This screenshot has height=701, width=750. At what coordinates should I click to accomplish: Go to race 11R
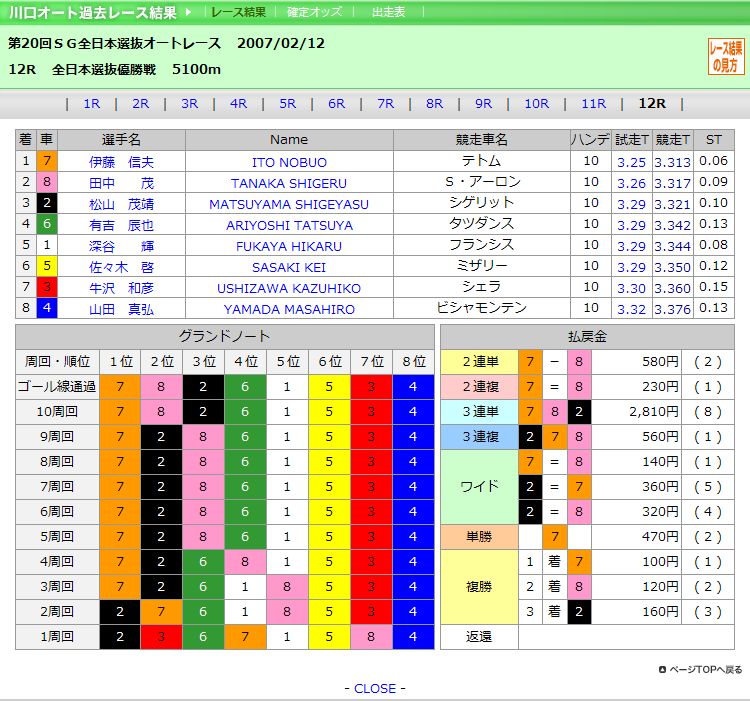(x=594, y=104)
